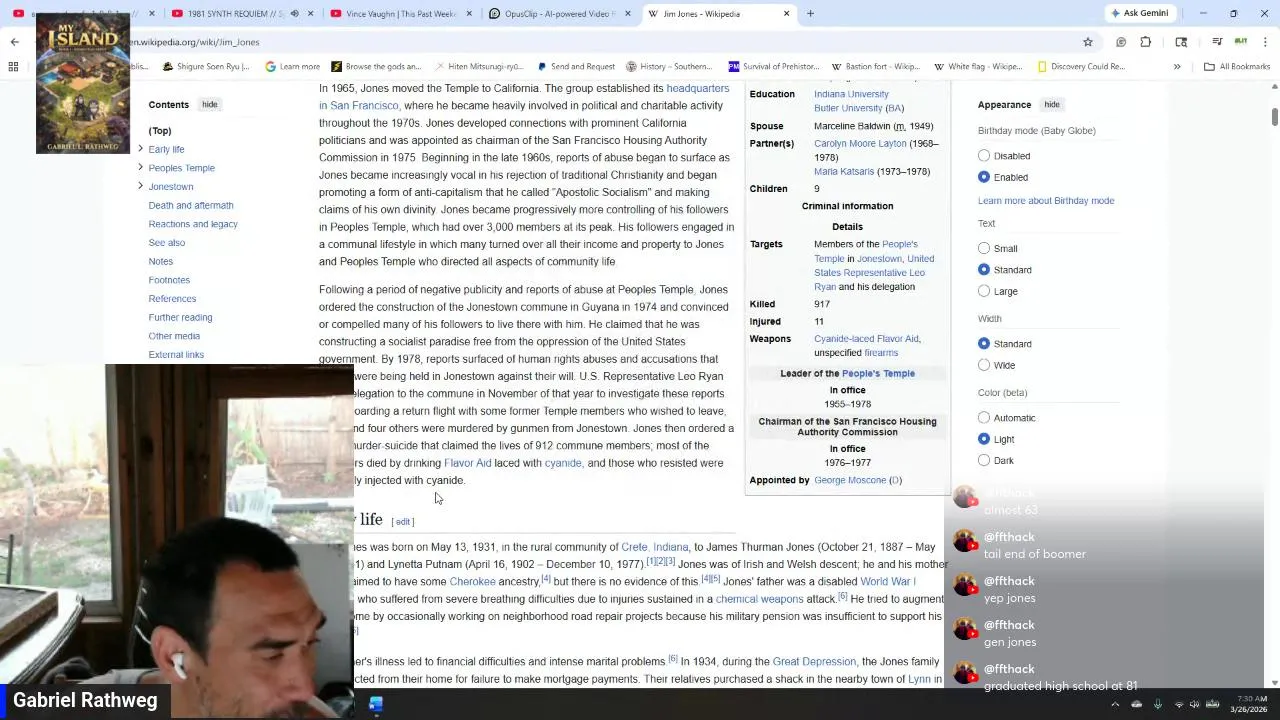The width and height of the screenshot is (1280, 720).
Task: Jump to Reactions and legacy section
Action: (193, 224)
